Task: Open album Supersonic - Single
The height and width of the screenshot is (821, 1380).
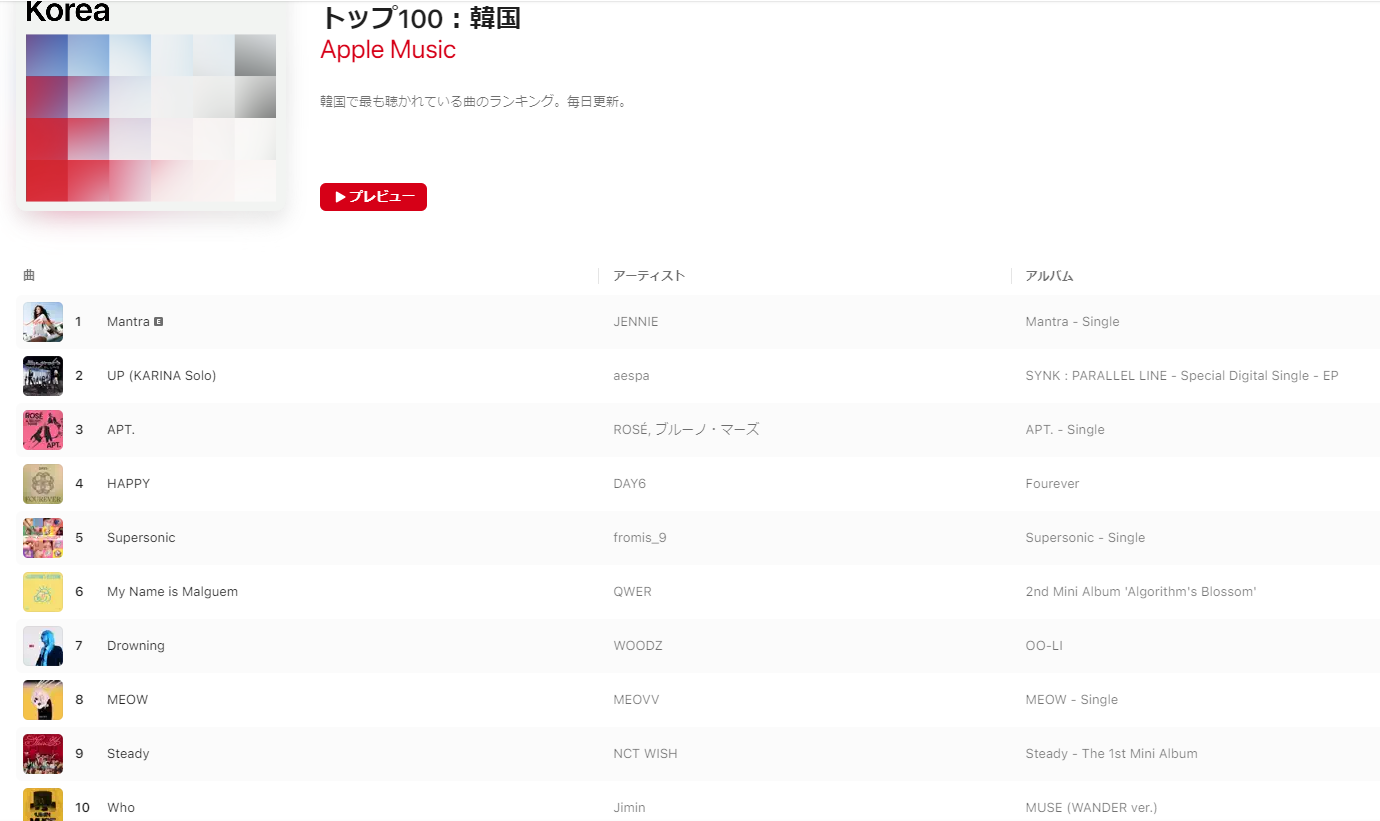Action: click(1085, 538)
